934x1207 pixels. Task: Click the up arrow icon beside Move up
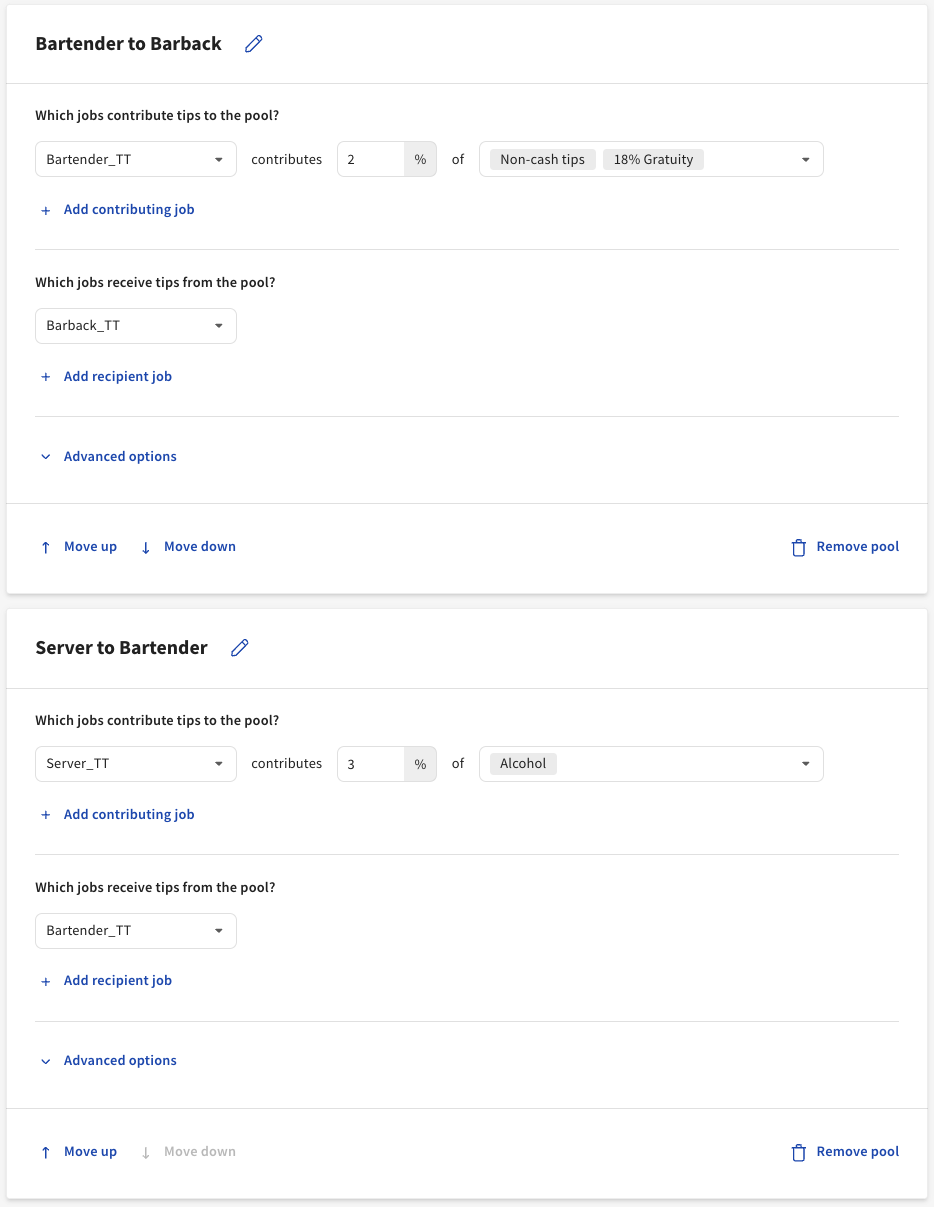(x=45, y=547)
